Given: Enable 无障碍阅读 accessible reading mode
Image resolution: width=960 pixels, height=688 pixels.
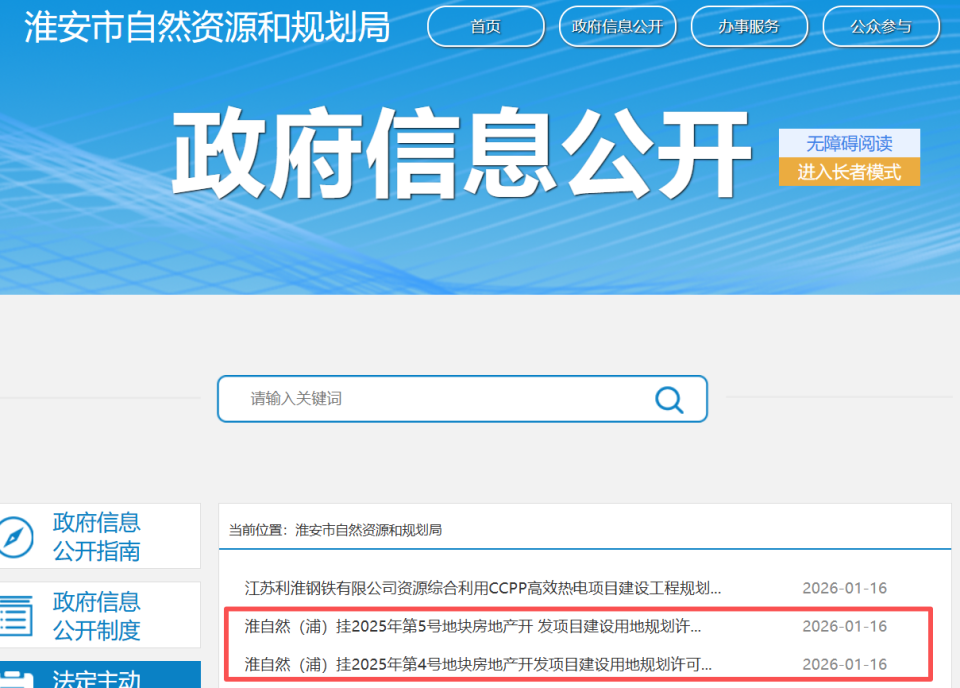Looking at the screenshot, I should tap(848, 143).
